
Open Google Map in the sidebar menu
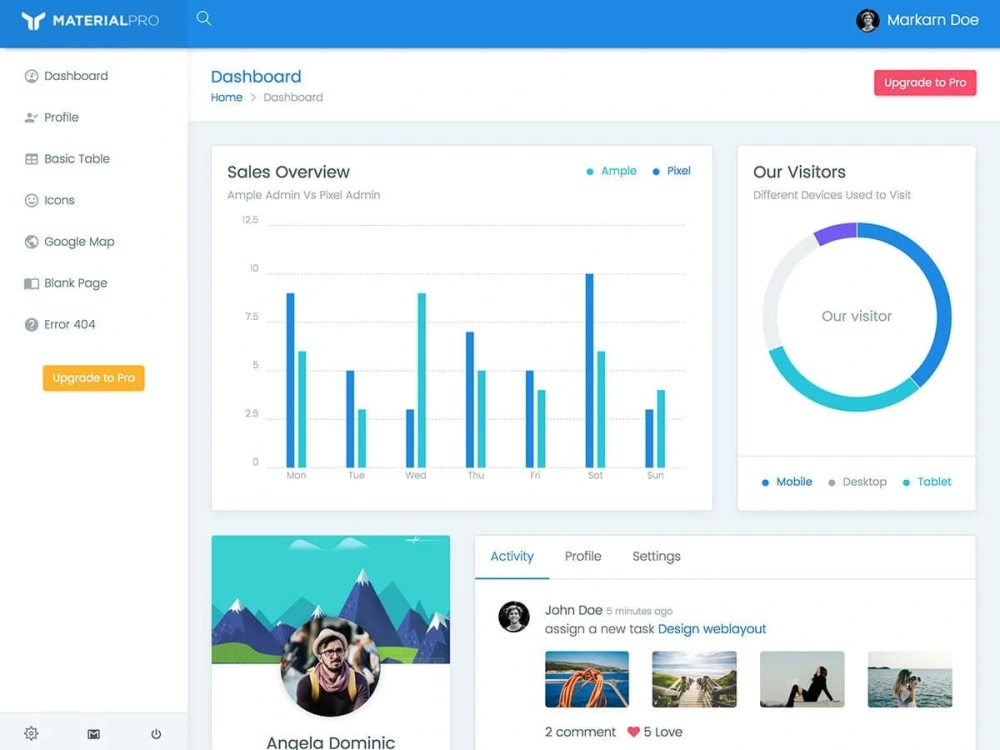coord(79,242)
